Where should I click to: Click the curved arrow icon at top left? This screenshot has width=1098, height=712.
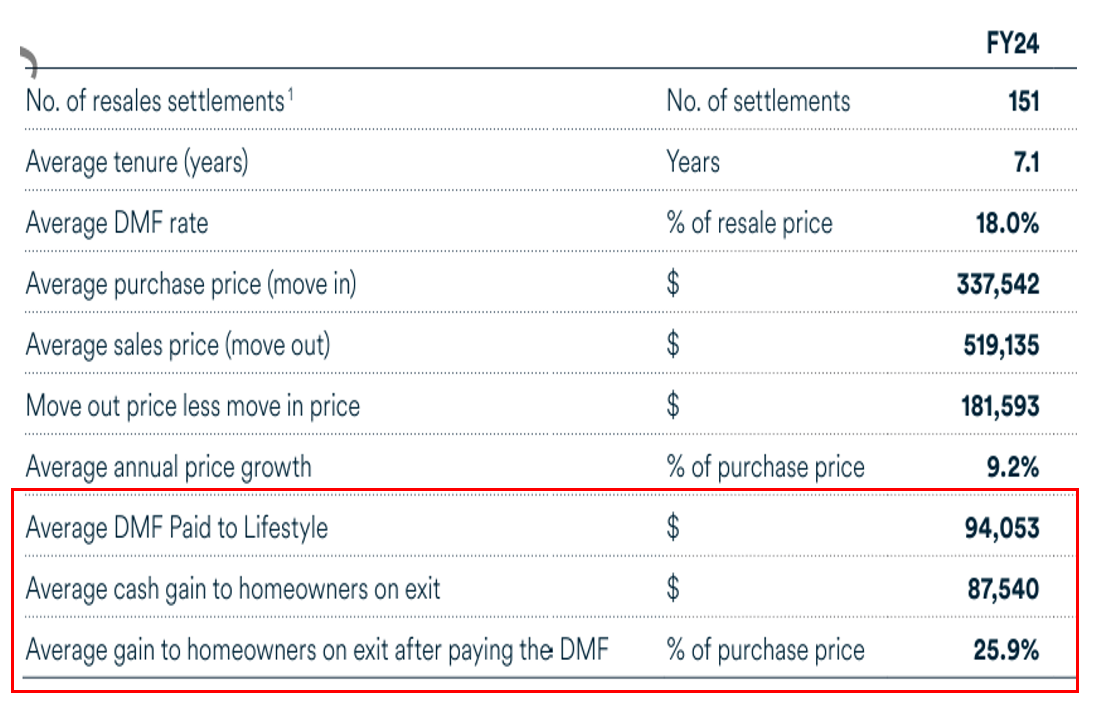pos(29,63)
